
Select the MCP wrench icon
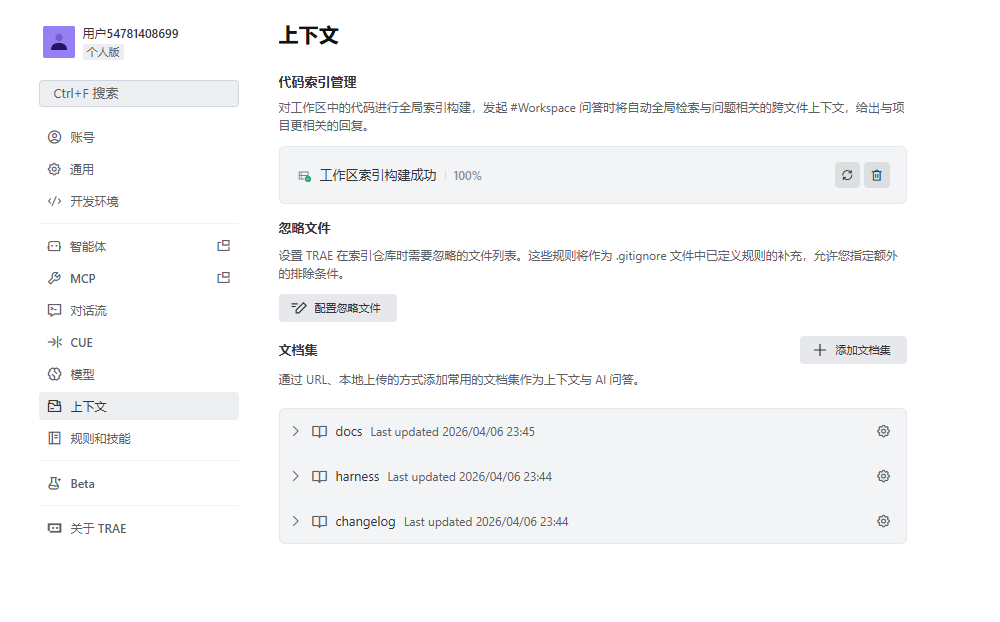point(54,278)
